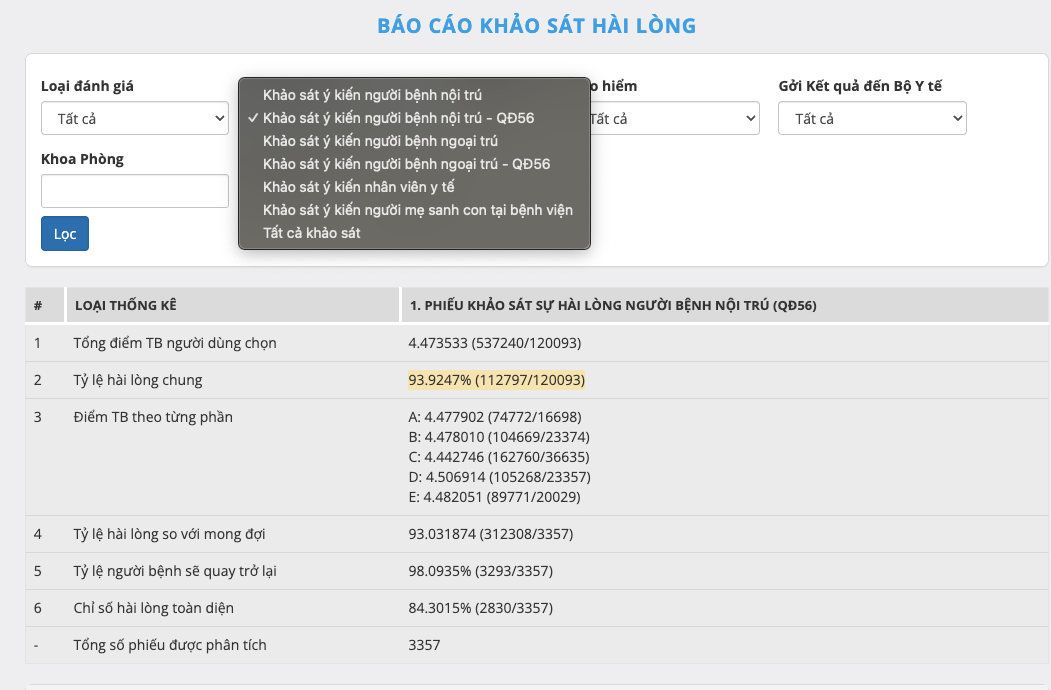Click the highlighted 93.9247% satisfaction value
The image size is (1051, 690).
[x=496, y=380]
